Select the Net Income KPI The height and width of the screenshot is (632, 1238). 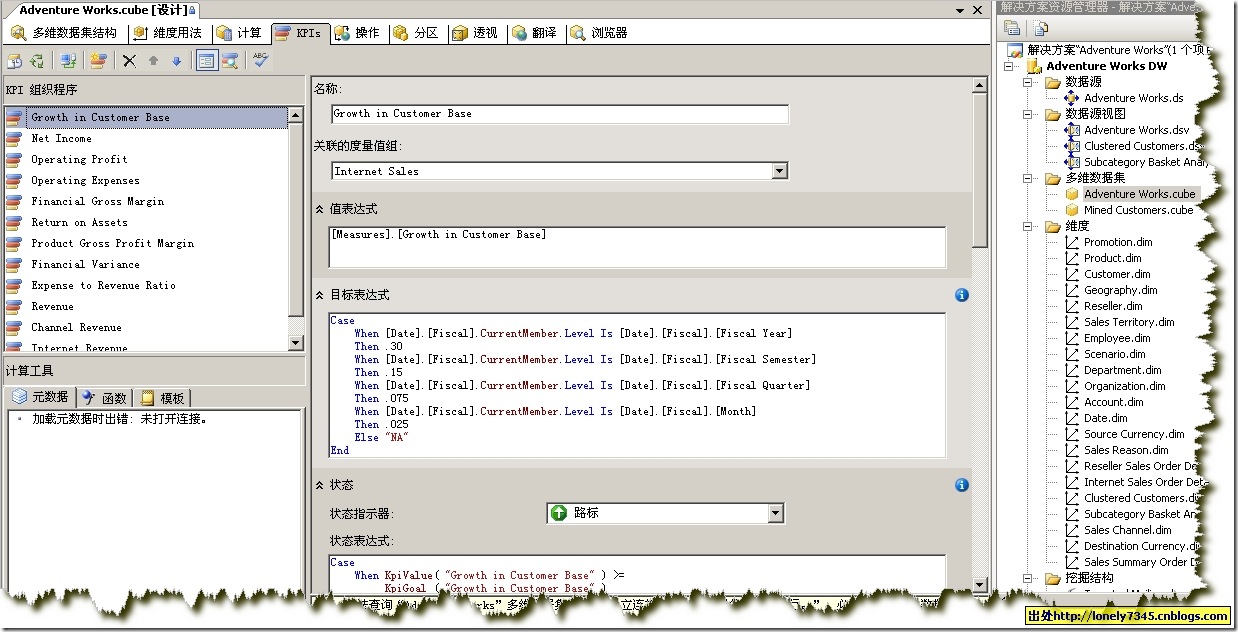coord(62,138)
